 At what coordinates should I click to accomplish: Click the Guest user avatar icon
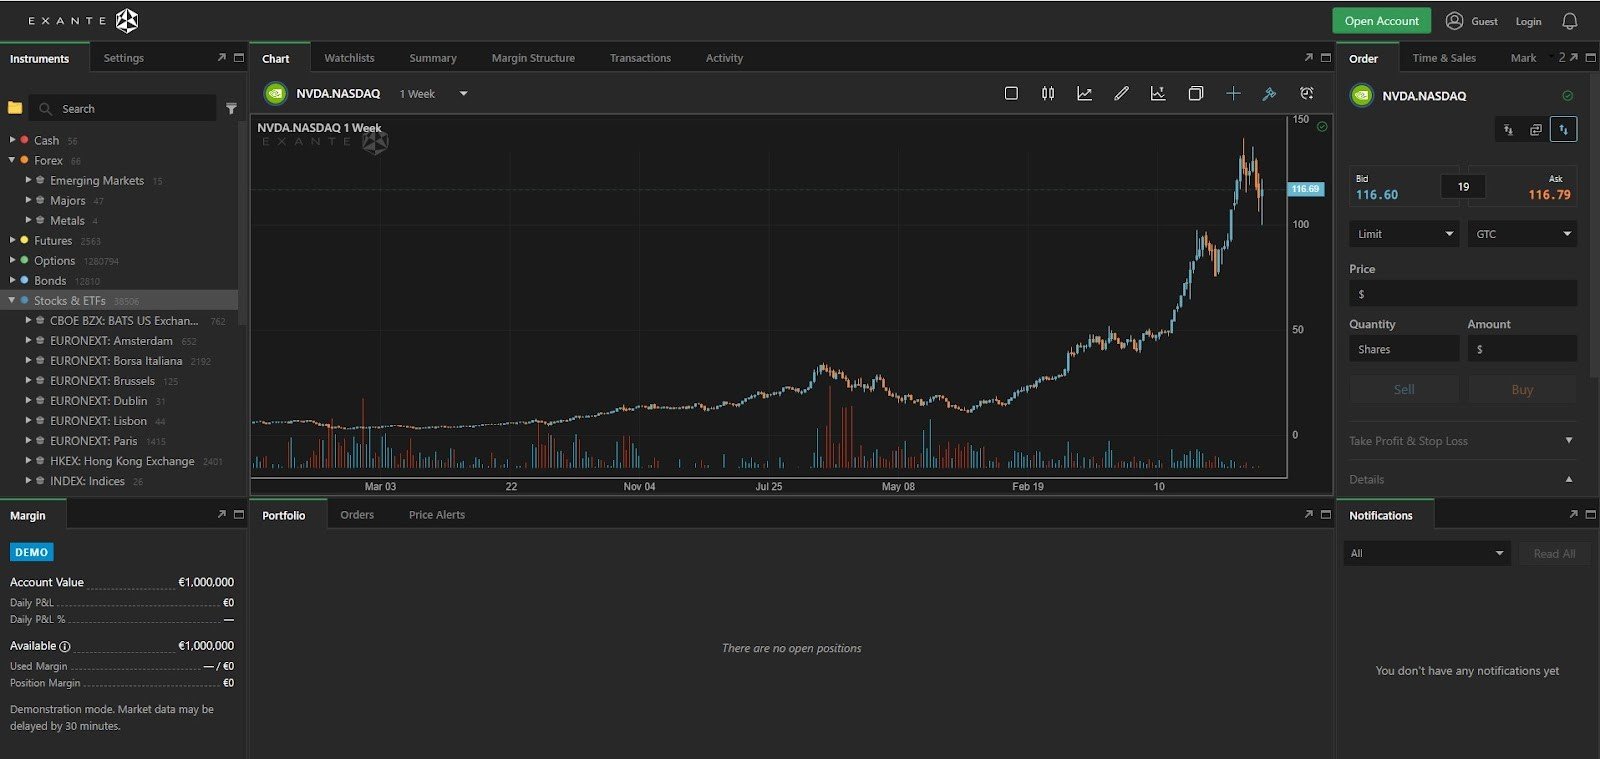1454,21
